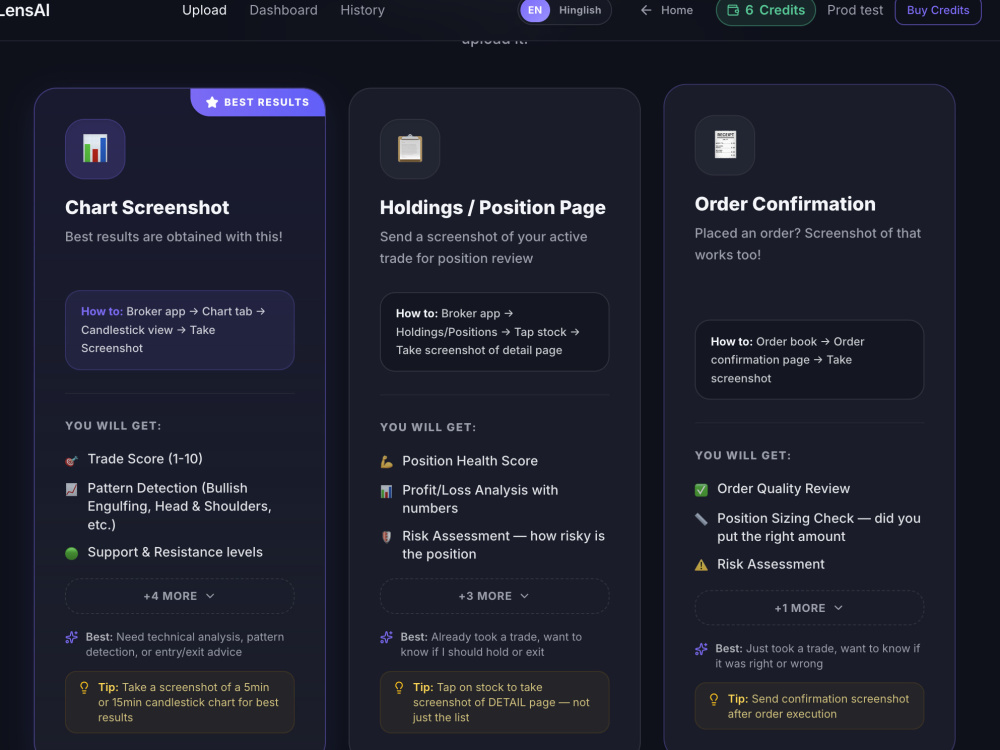
Task: Expand +4 MORE on Chart Screenshot card
Action: [179, 596]
